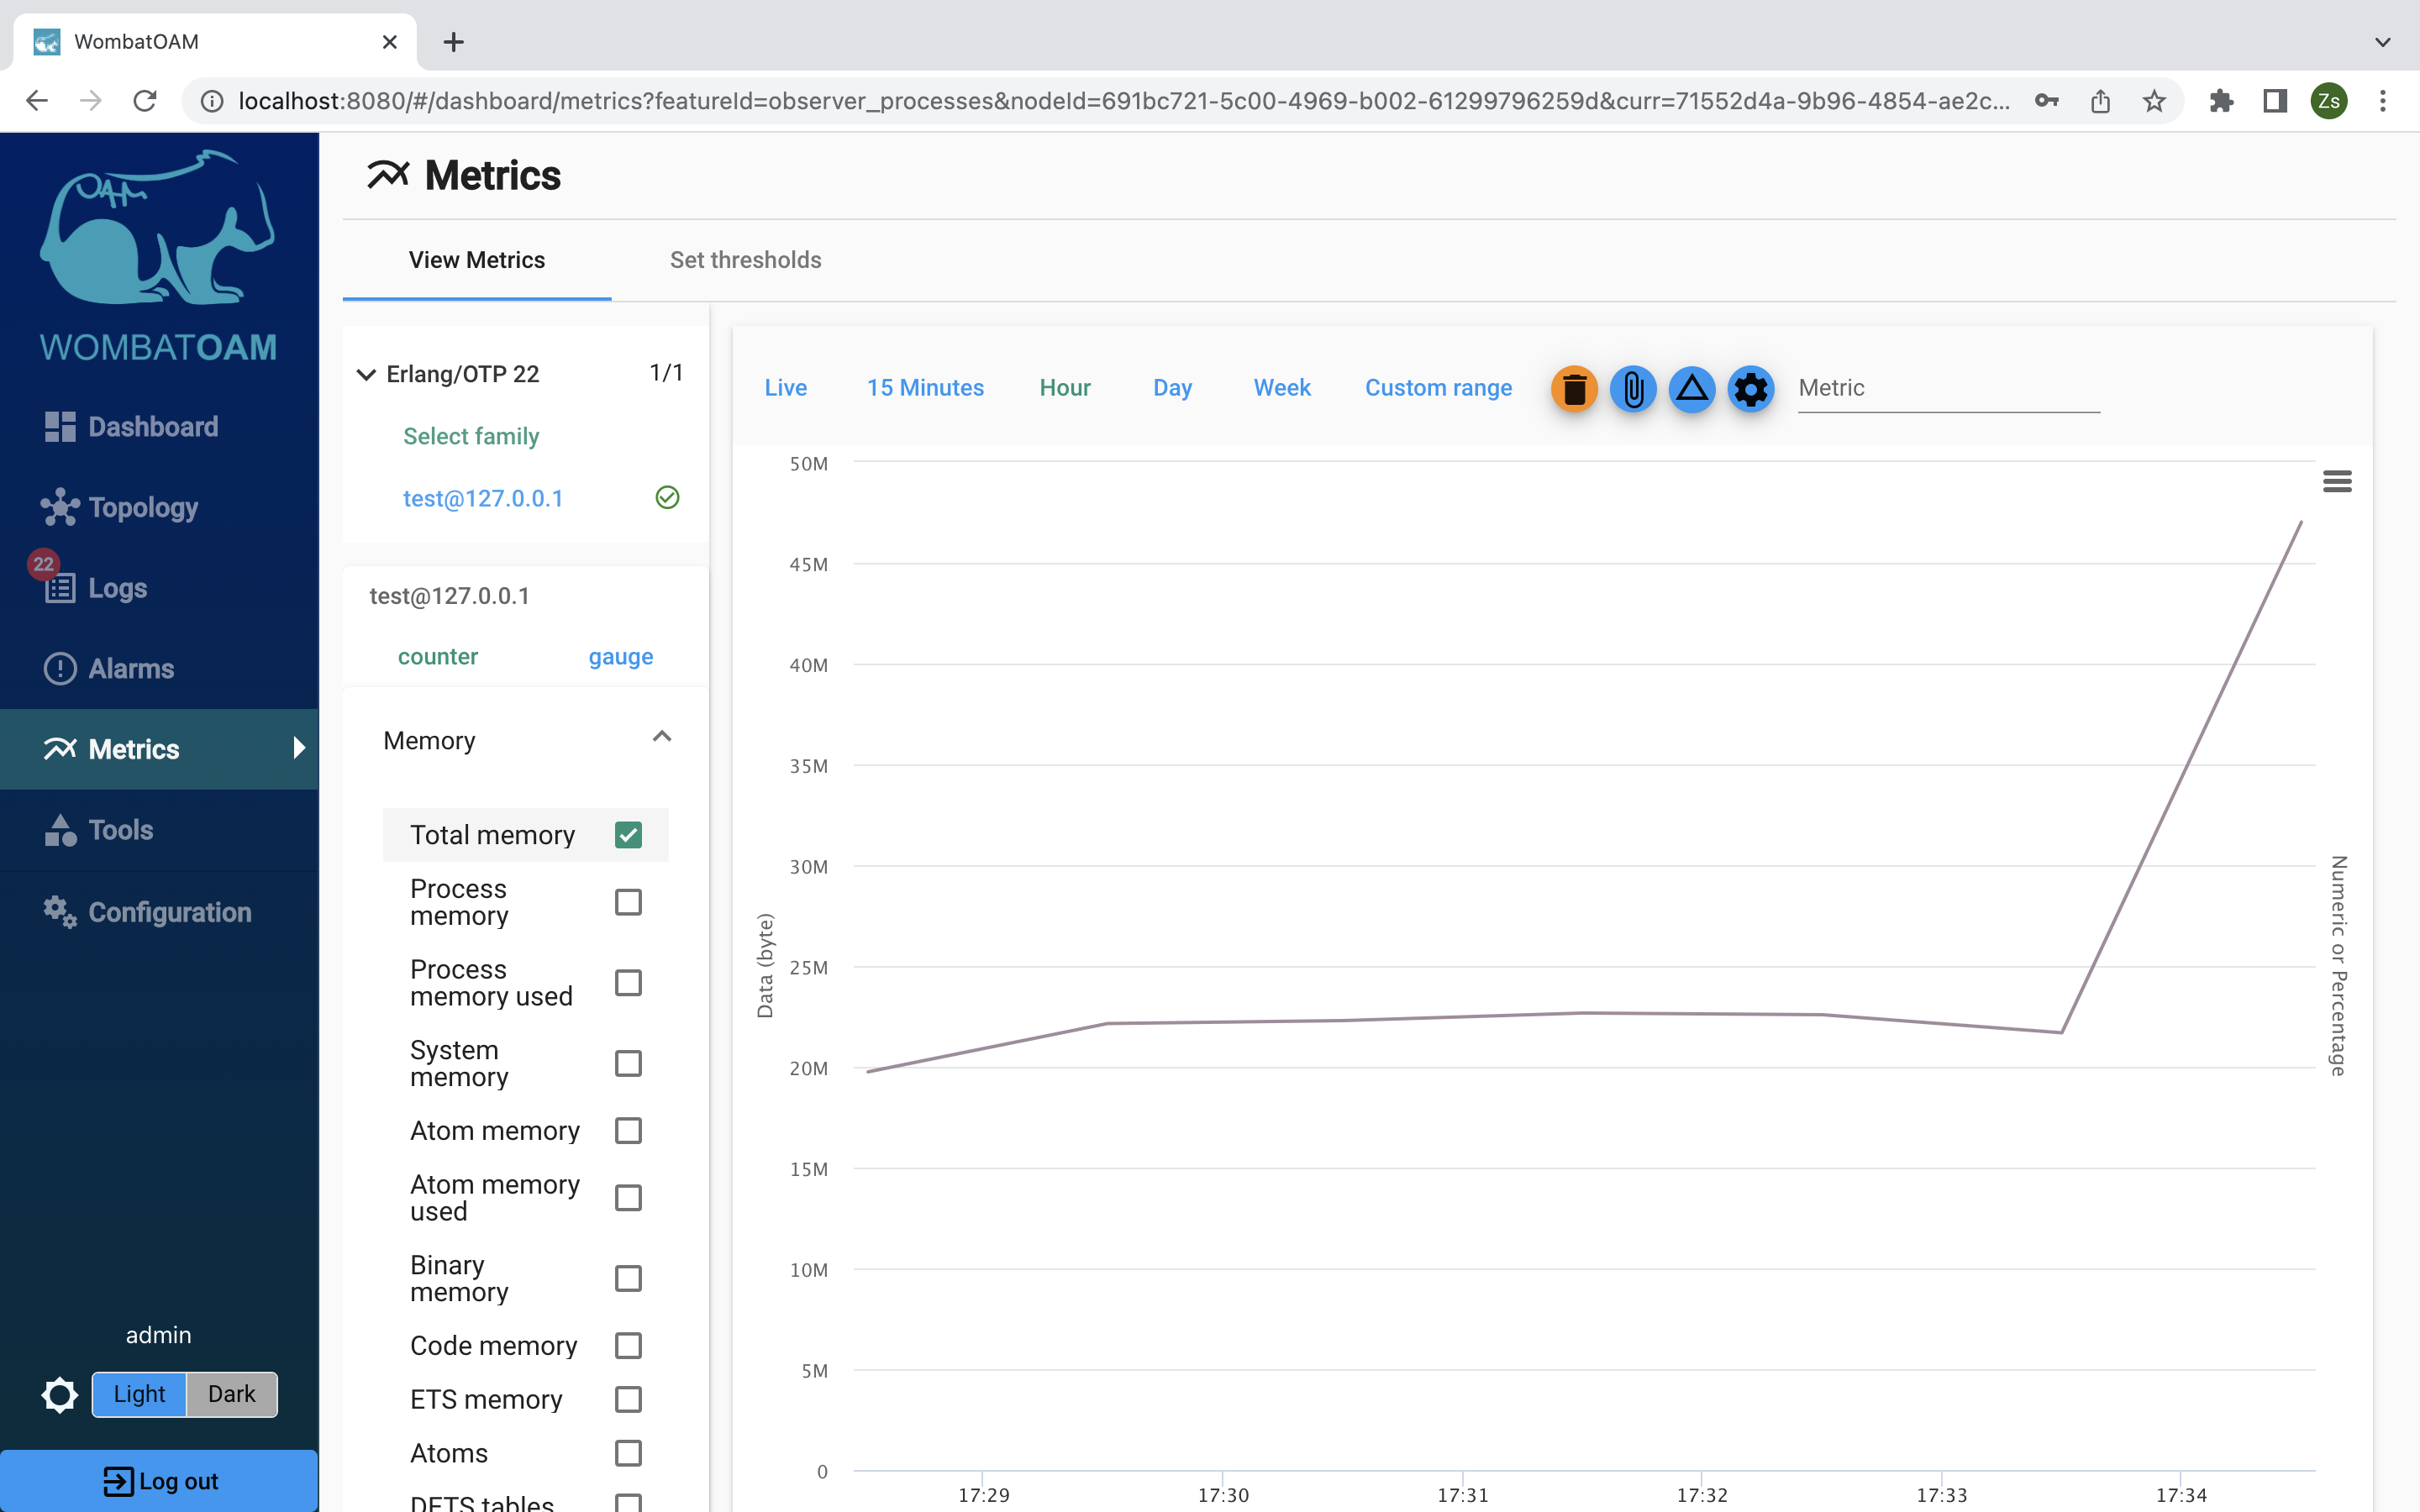Select the gauge metric type tab

tap(621, 656)
